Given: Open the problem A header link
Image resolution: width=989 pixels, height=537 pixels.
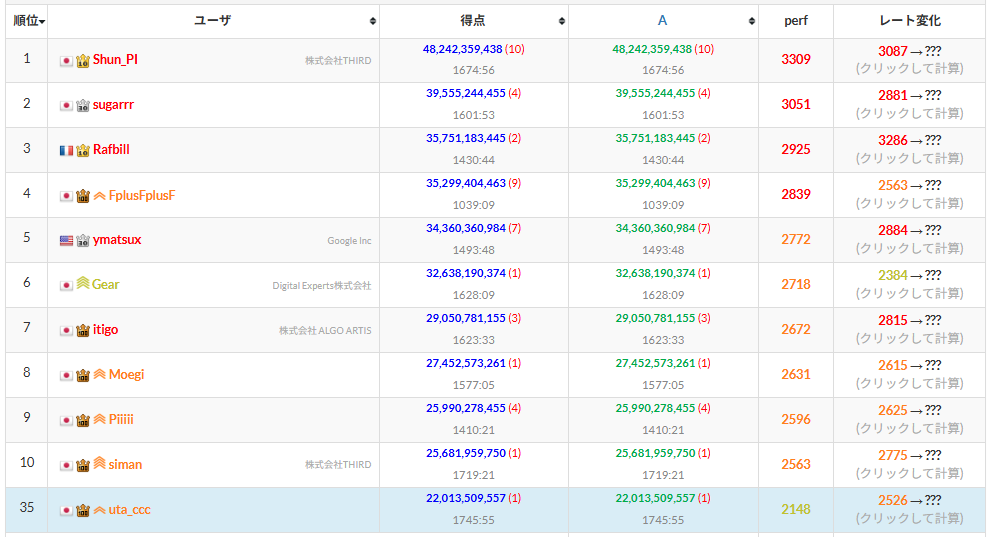Looking at the screenshot, I should pos(662,21).
